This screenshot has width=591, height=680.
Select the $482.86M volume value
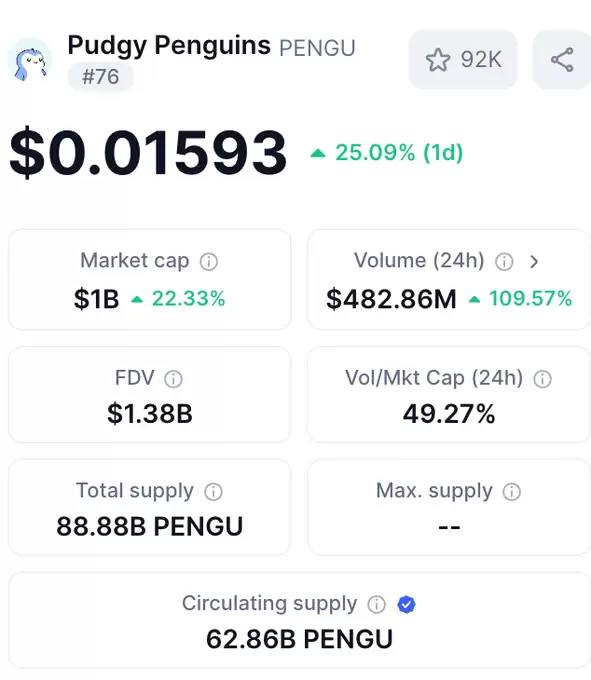pyautogui.click(x=391, y=299)
